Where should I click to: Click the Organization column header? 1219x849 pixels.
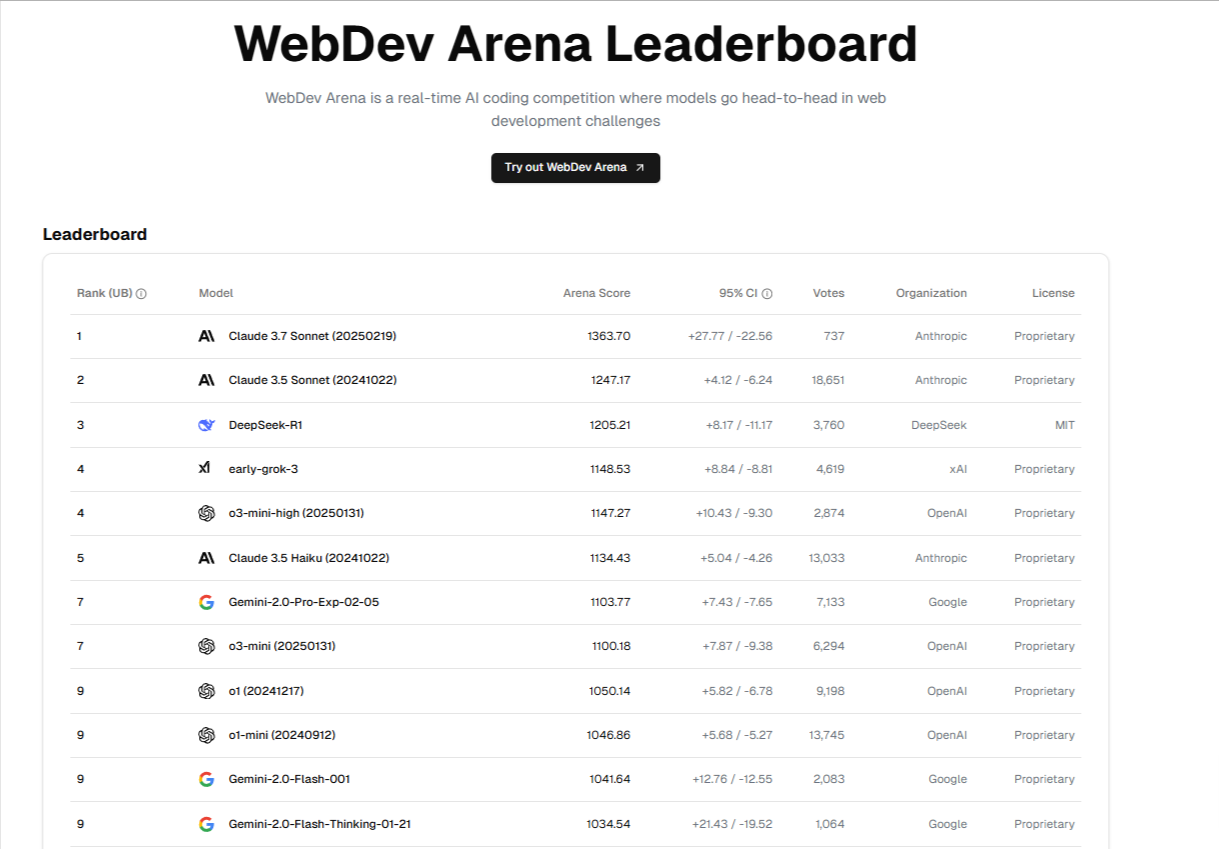(931, 294)
